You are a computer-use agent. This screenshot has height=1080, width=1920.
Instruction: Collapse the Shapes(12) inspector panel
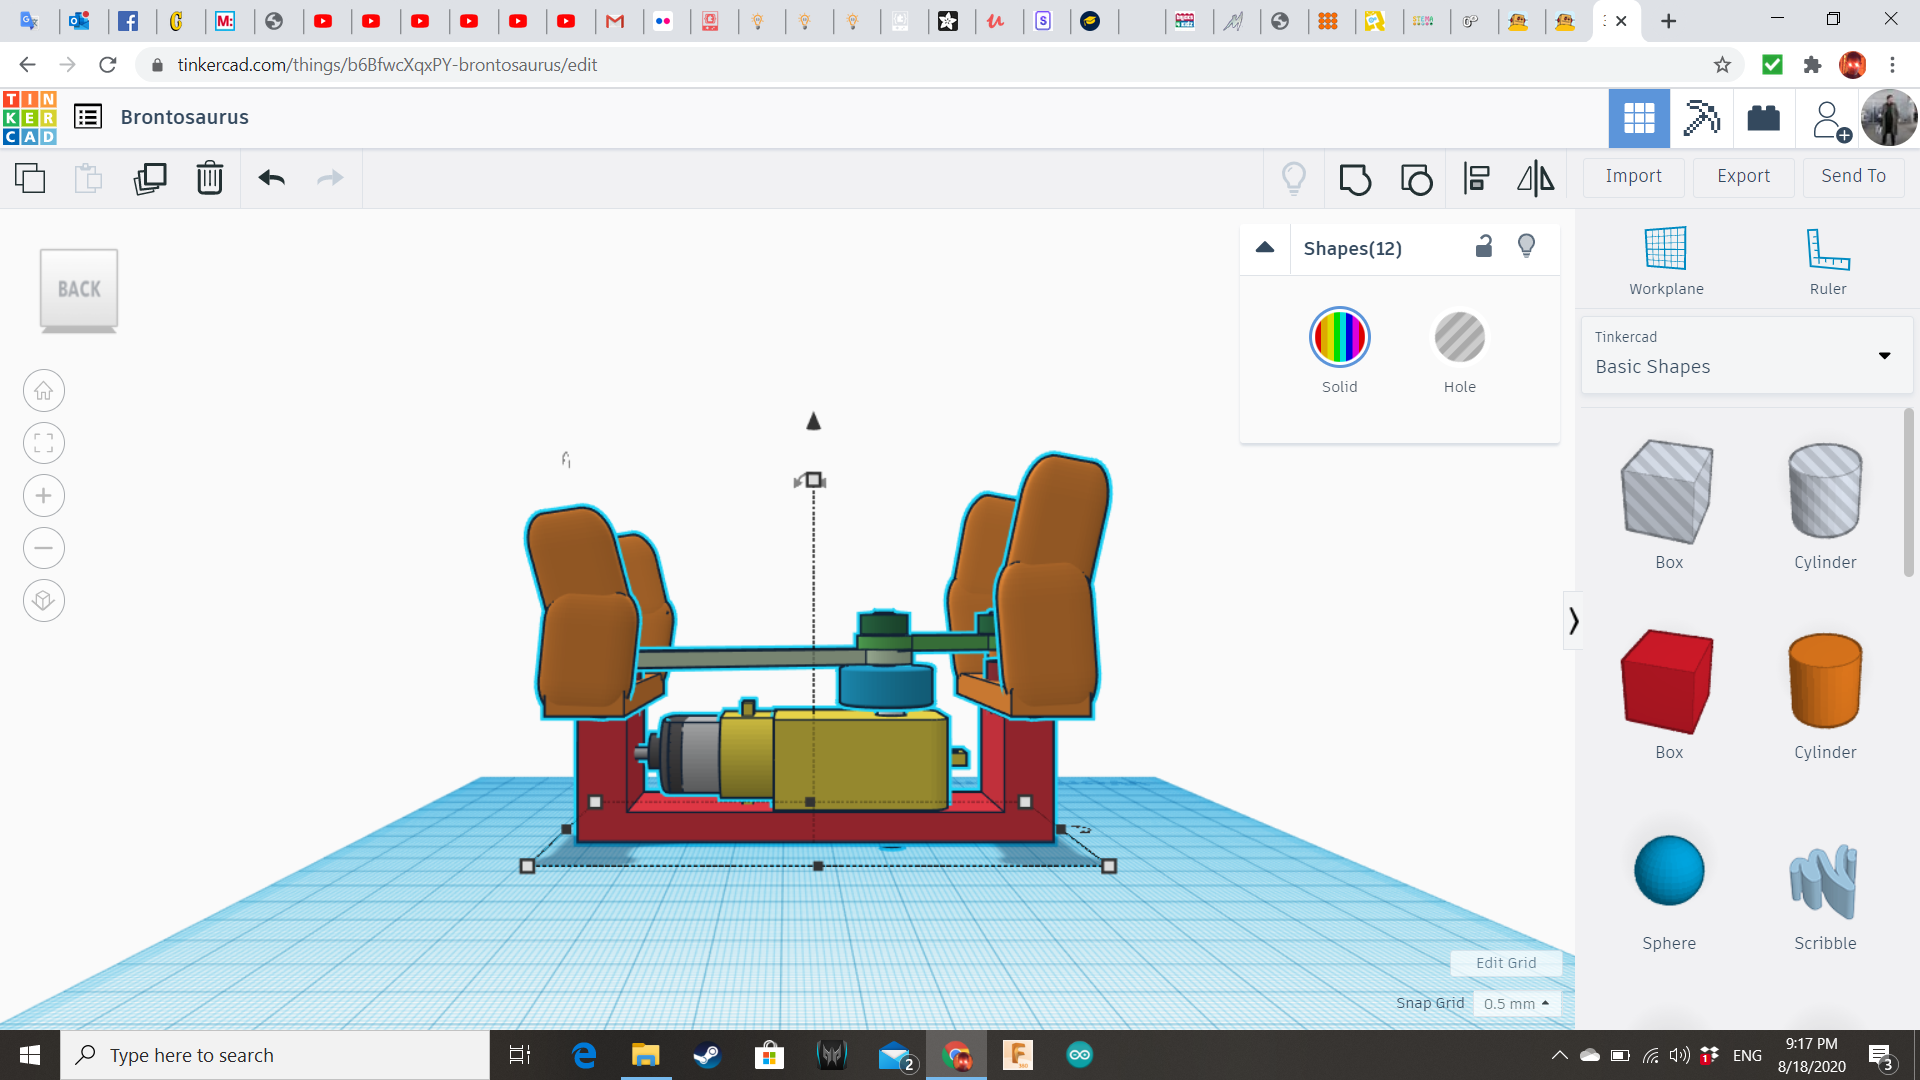pyautogui.click(x=1265, y=247)
